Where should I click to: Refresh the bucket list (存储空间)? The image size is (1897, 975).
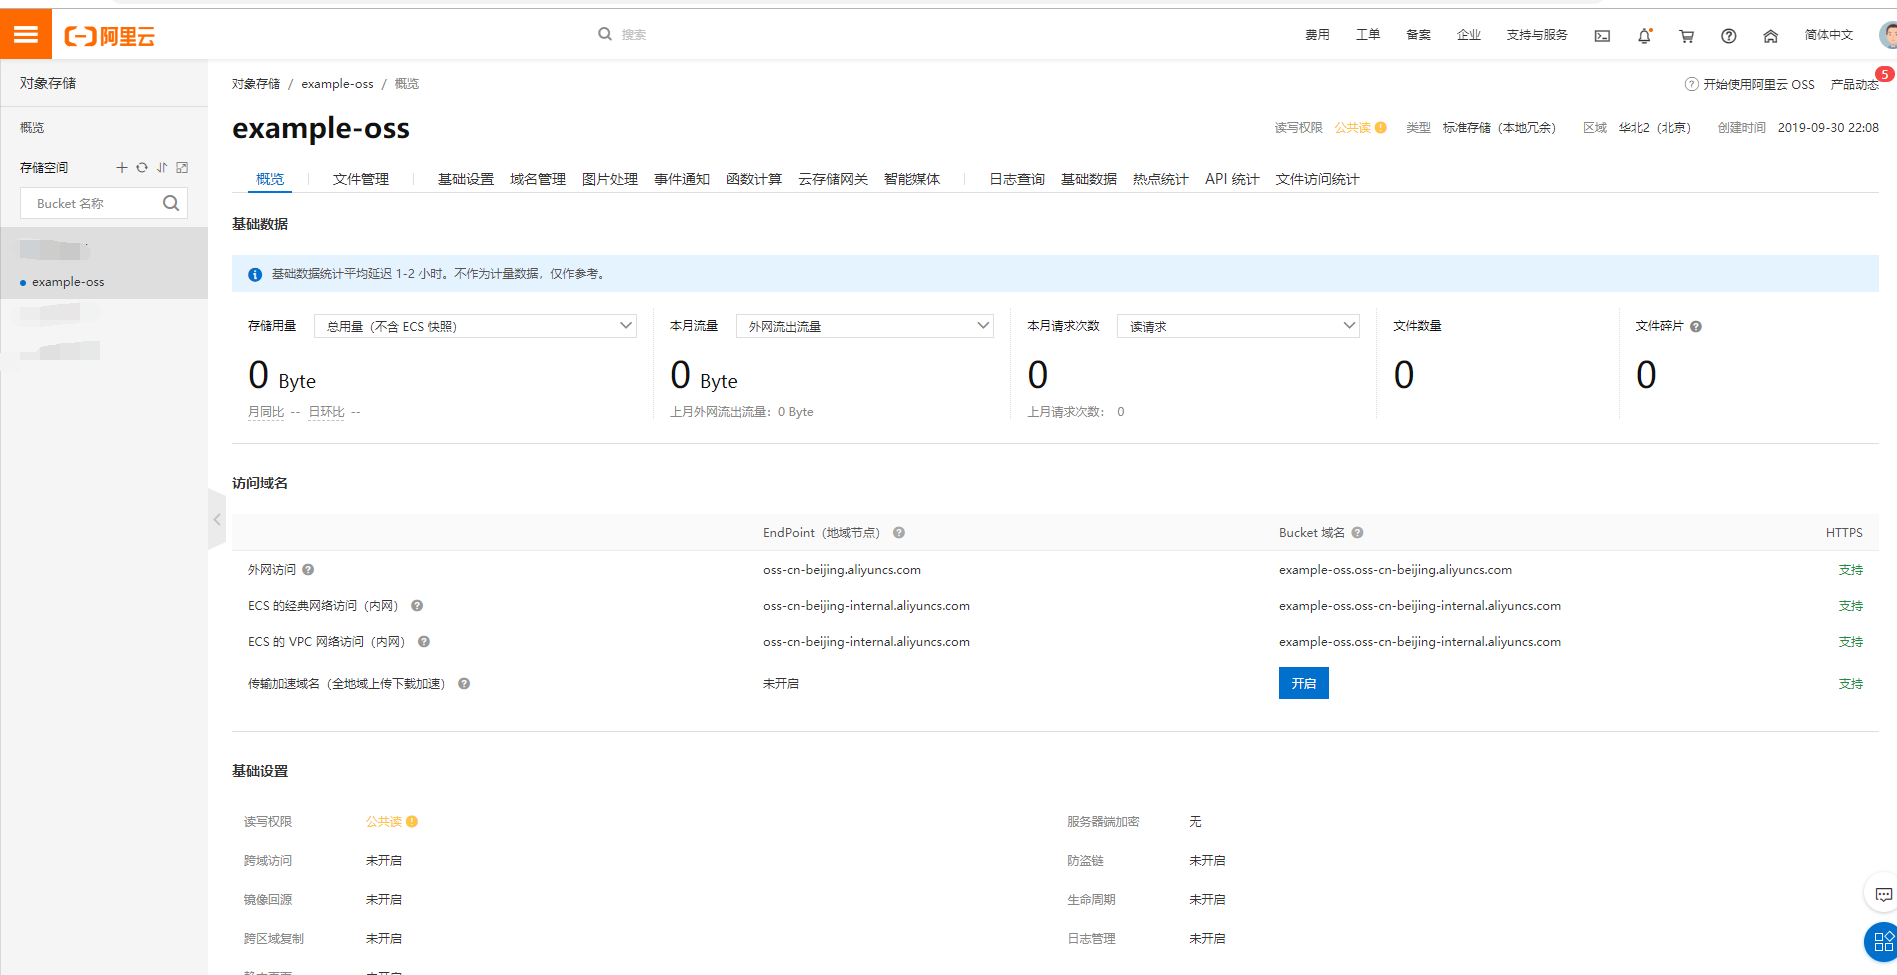142,168
